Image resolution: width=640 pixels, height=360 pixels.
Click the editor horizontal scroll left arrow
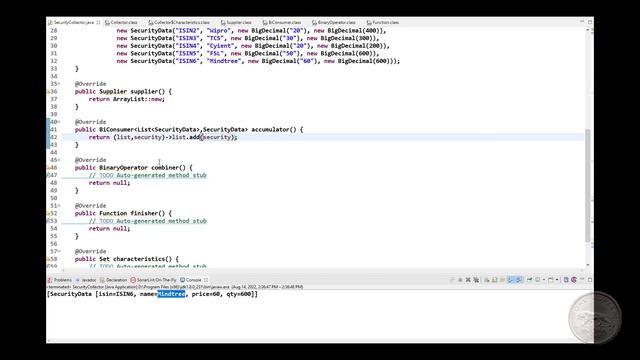point(63,270)
